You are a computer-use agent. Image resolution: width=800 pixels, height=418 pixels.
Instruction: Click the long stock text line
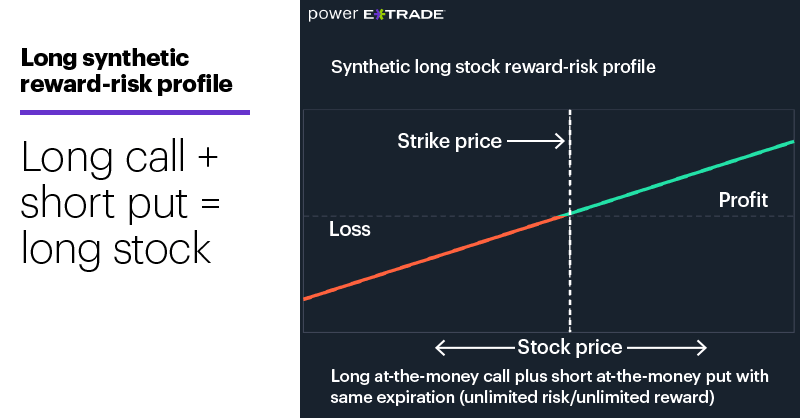[x=115, y=249]
